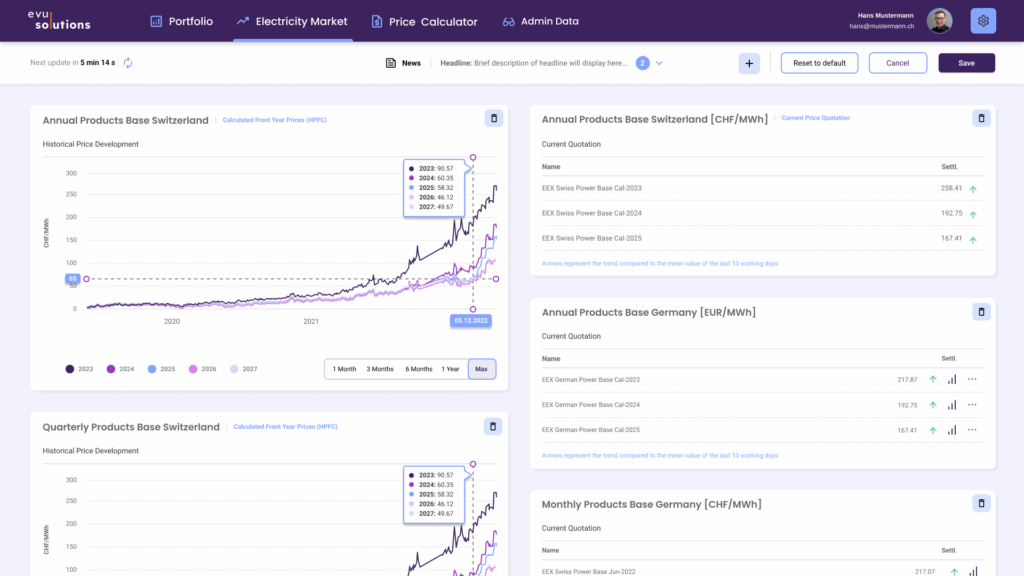Click the Price Calculator tab icon

tap(377, 22)
